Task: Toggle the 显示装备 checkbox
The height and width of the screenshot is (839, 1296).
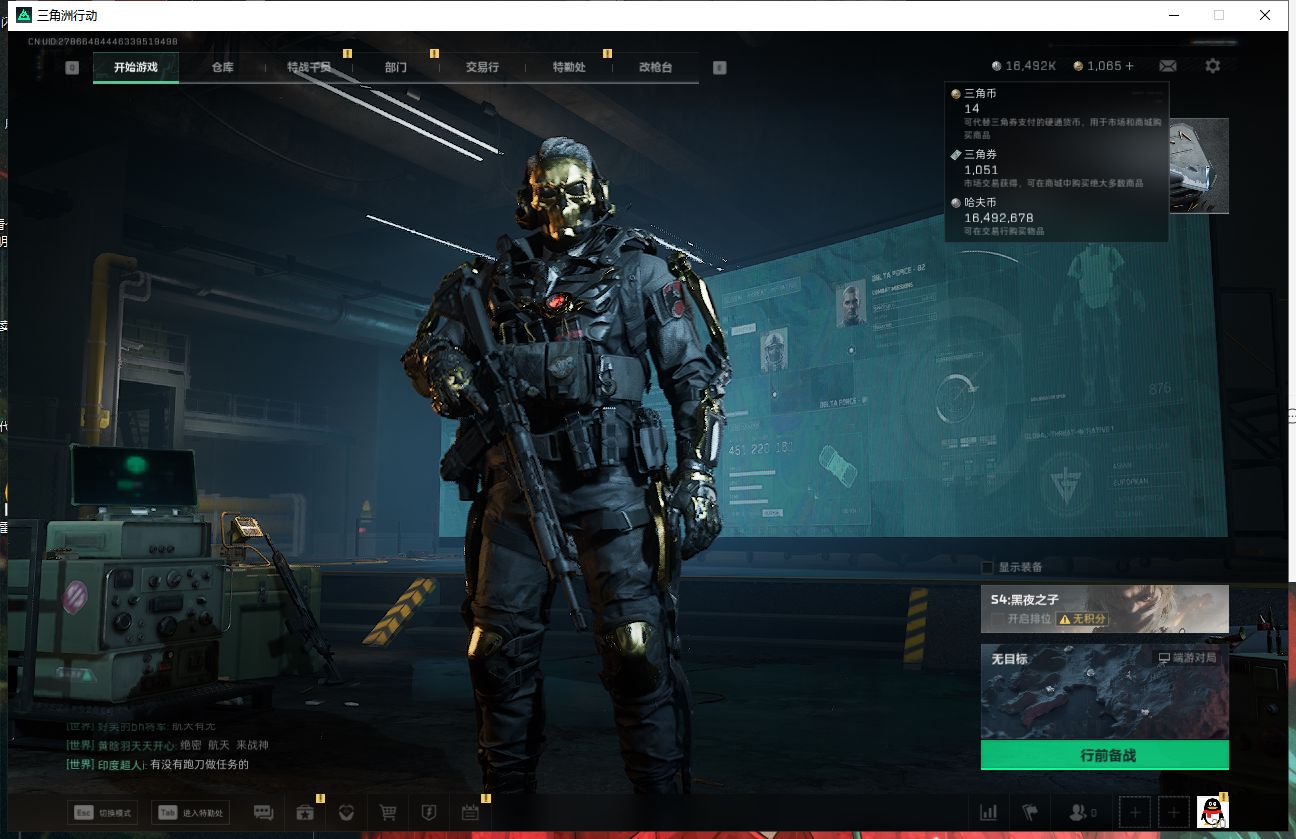Action: (988, 567)
